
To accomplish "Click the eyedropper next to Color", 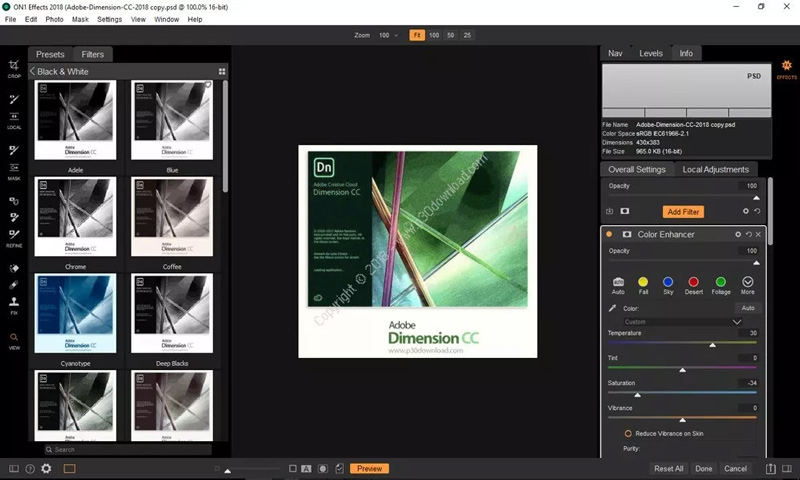I will [612, 308].
